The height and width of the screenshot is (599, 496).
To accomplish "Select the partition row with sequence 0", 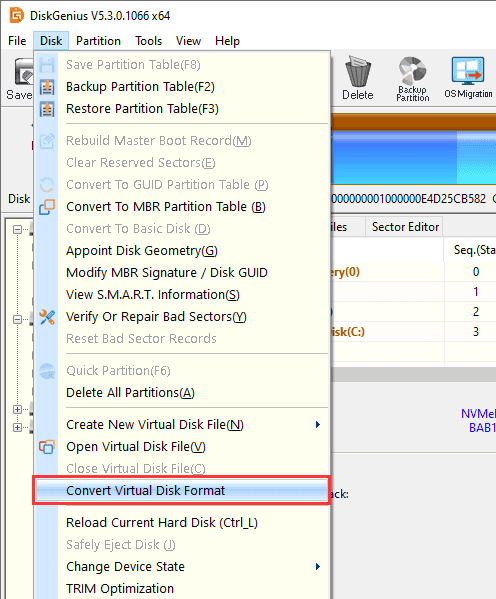I will [x=413, y=272].
